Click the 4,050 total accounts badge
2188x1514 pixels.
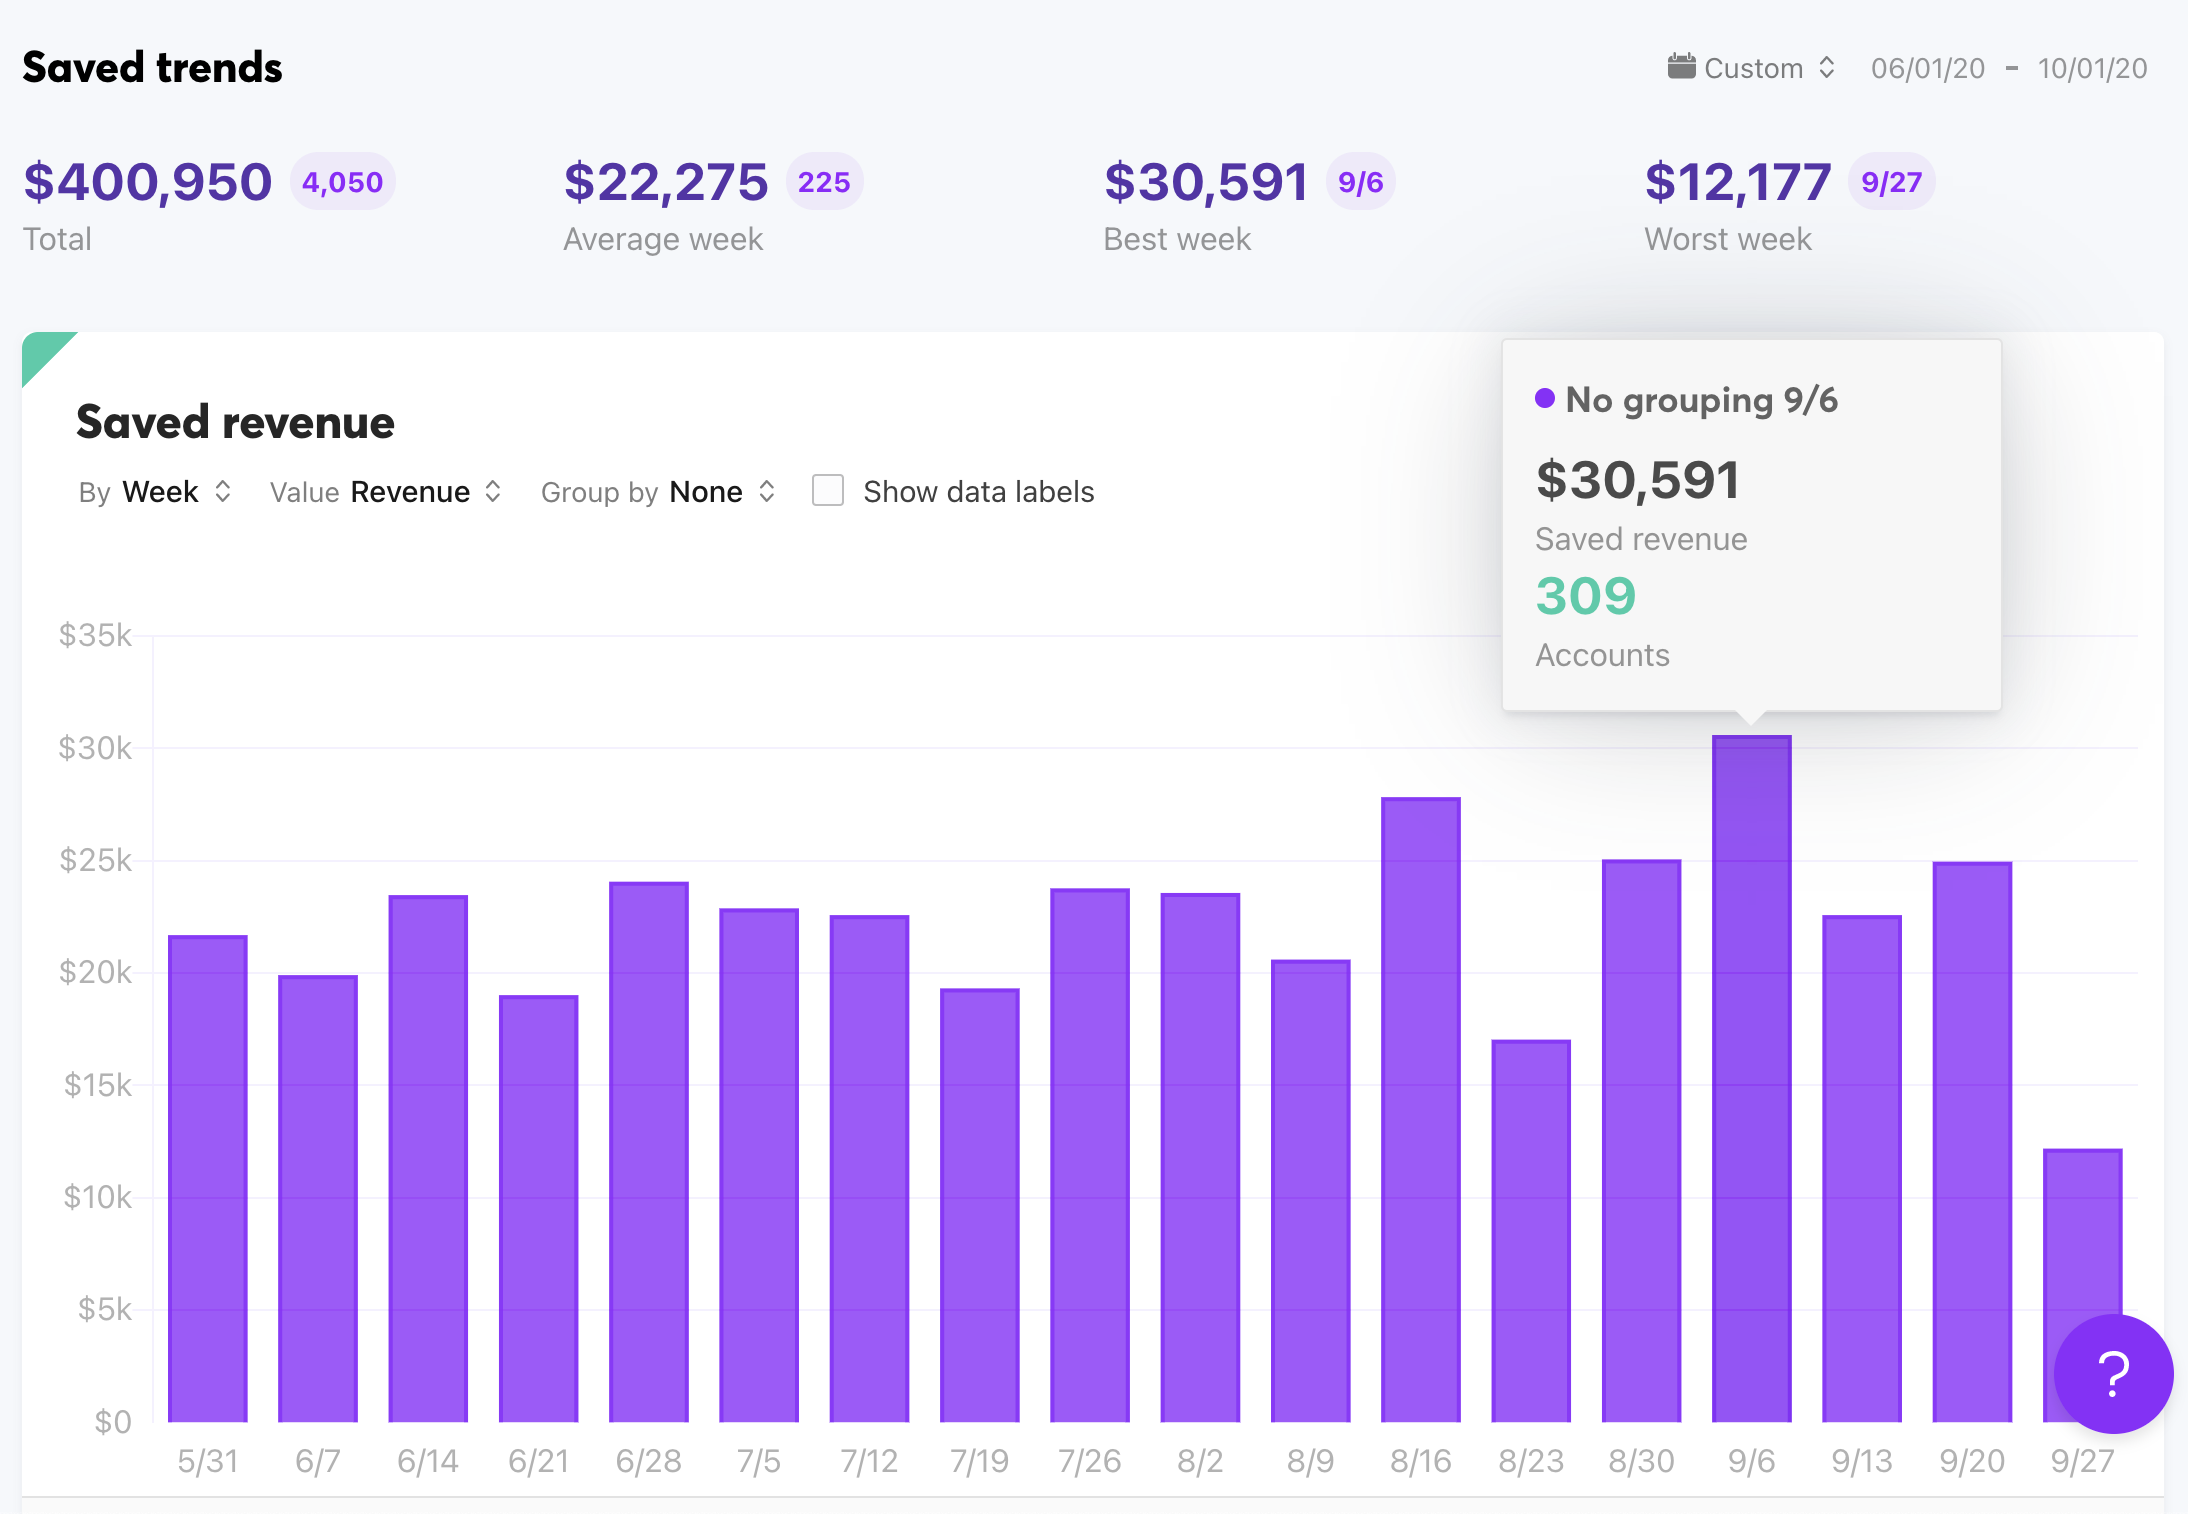click(x=342, y=182)
